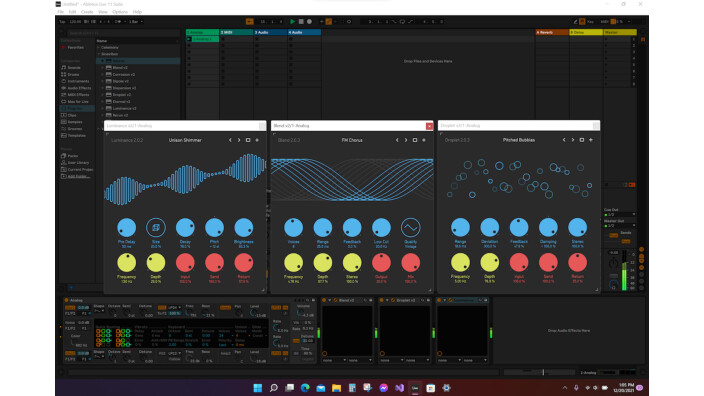Open first none dropdown under Droplet v2 device
704x396 pixels.
(x=392, y=360)
